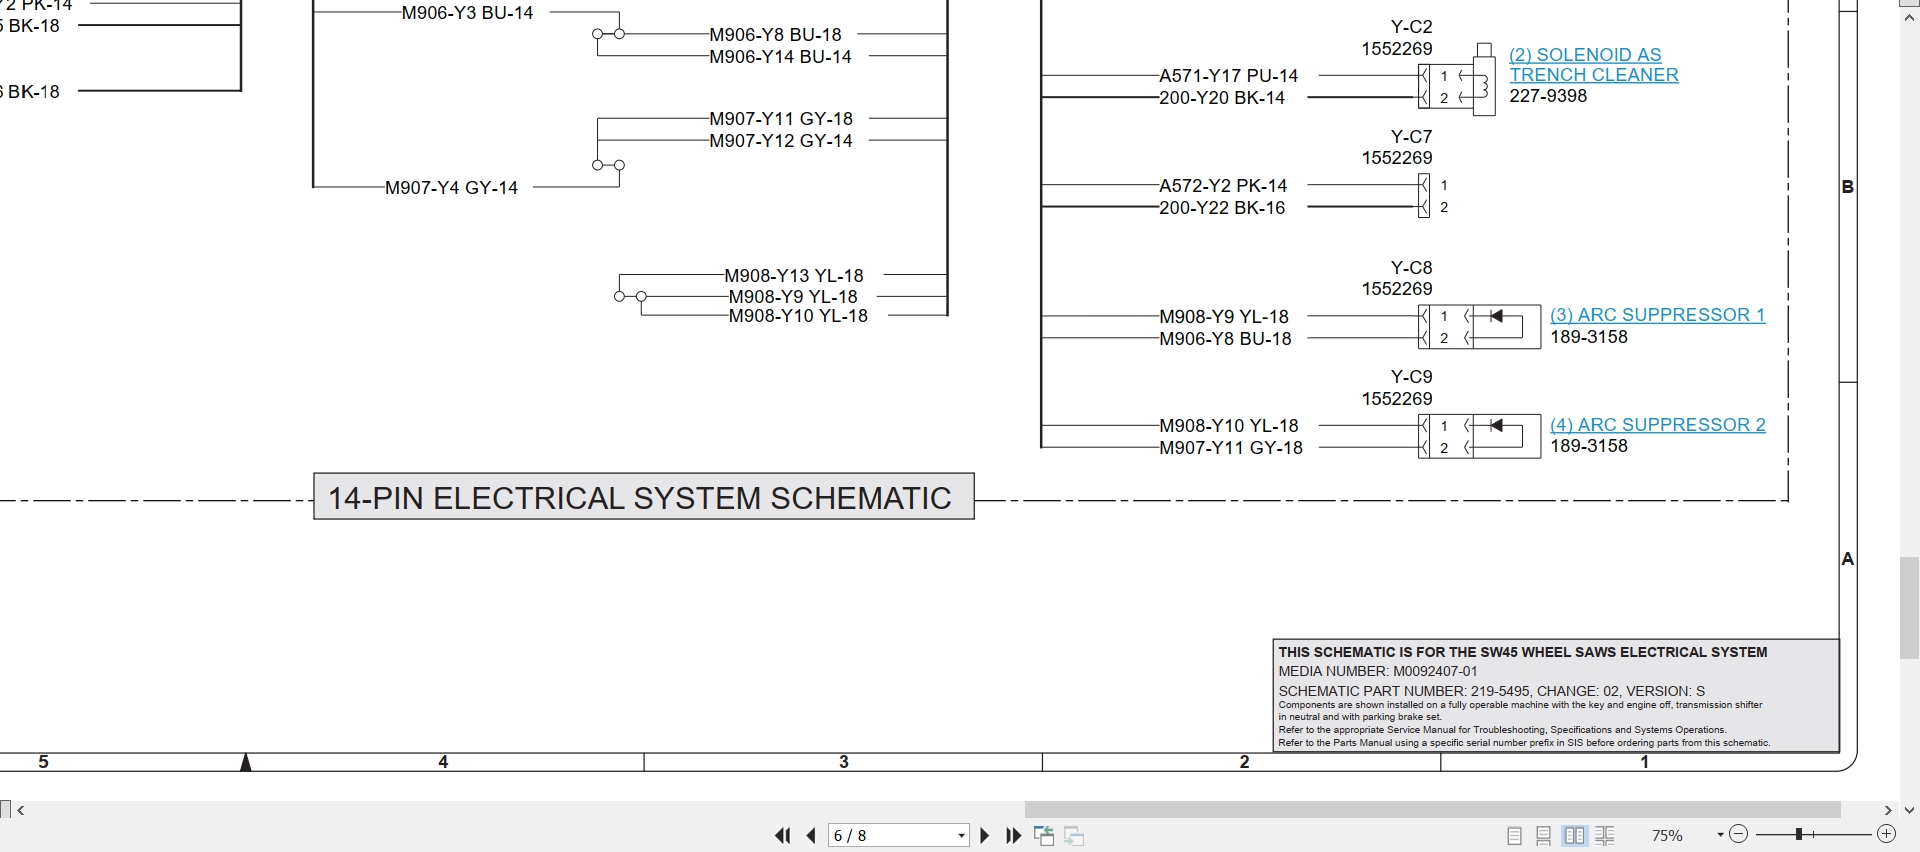
Task: Click the MEDIA NUMBER: M0092407-01 text
Action: 1377,671
